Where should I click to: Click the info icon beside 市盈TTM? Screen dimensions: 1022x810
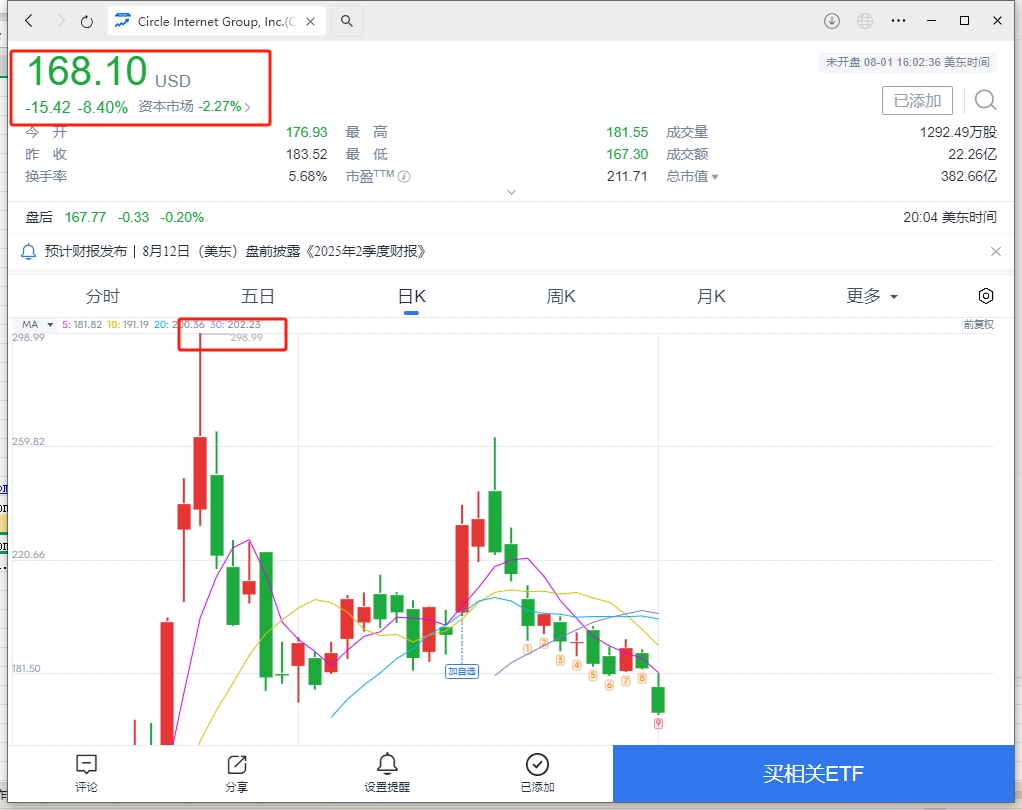404,177
